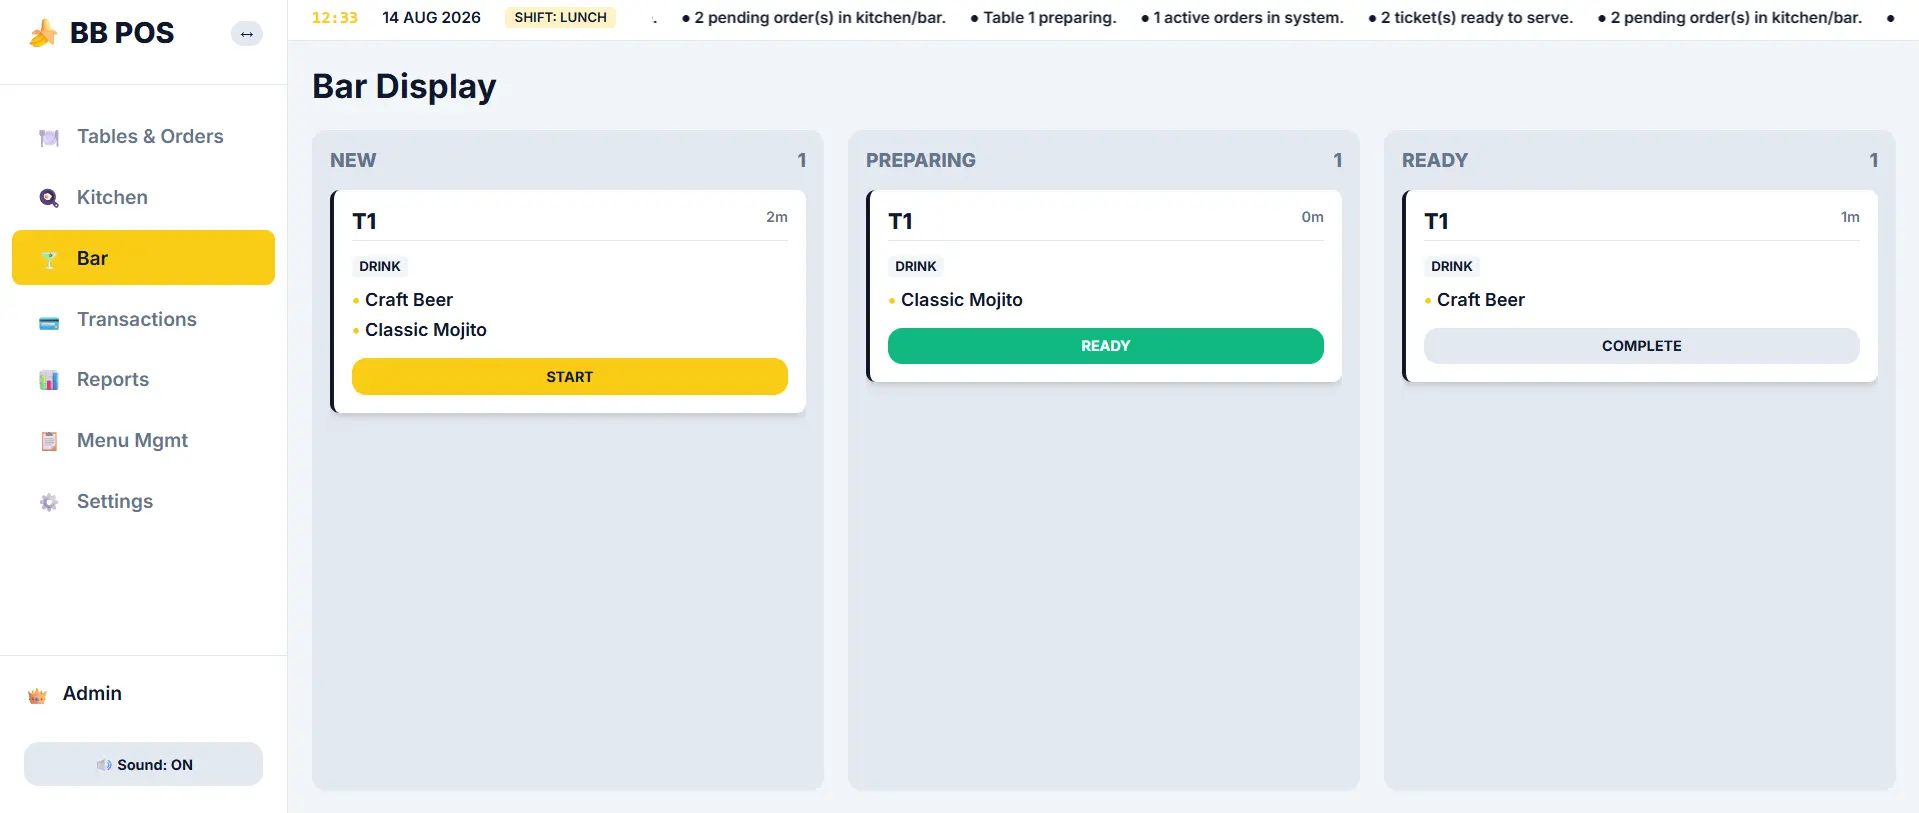This screenshot has height=813, width=1919.
Task: Click the NEW column header
Action: [353, 160]
